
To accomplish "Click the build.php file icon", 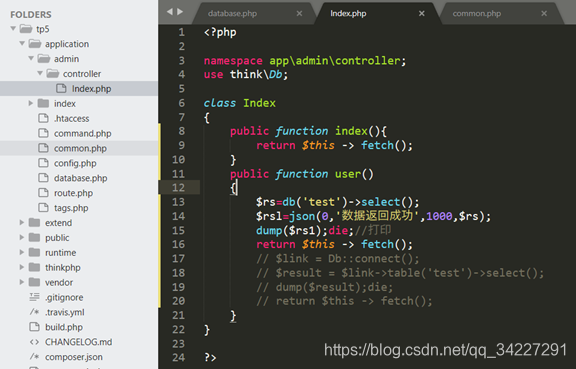I will (35, 326).
